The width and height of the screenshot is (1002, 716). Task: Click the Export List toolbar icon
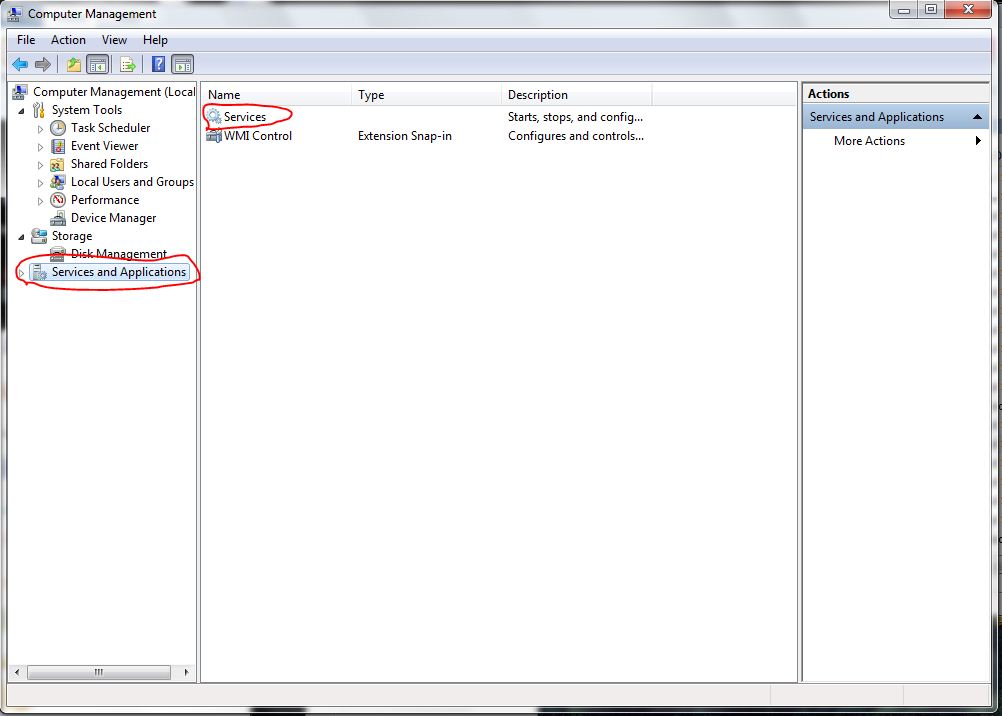pos(125,64)
